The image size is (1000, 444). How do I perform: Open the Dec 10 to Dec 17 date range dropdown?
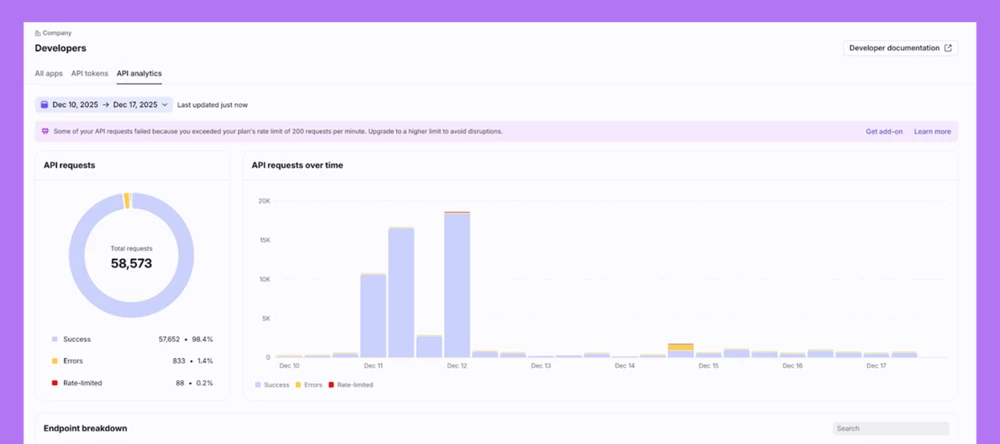point(104,105)
